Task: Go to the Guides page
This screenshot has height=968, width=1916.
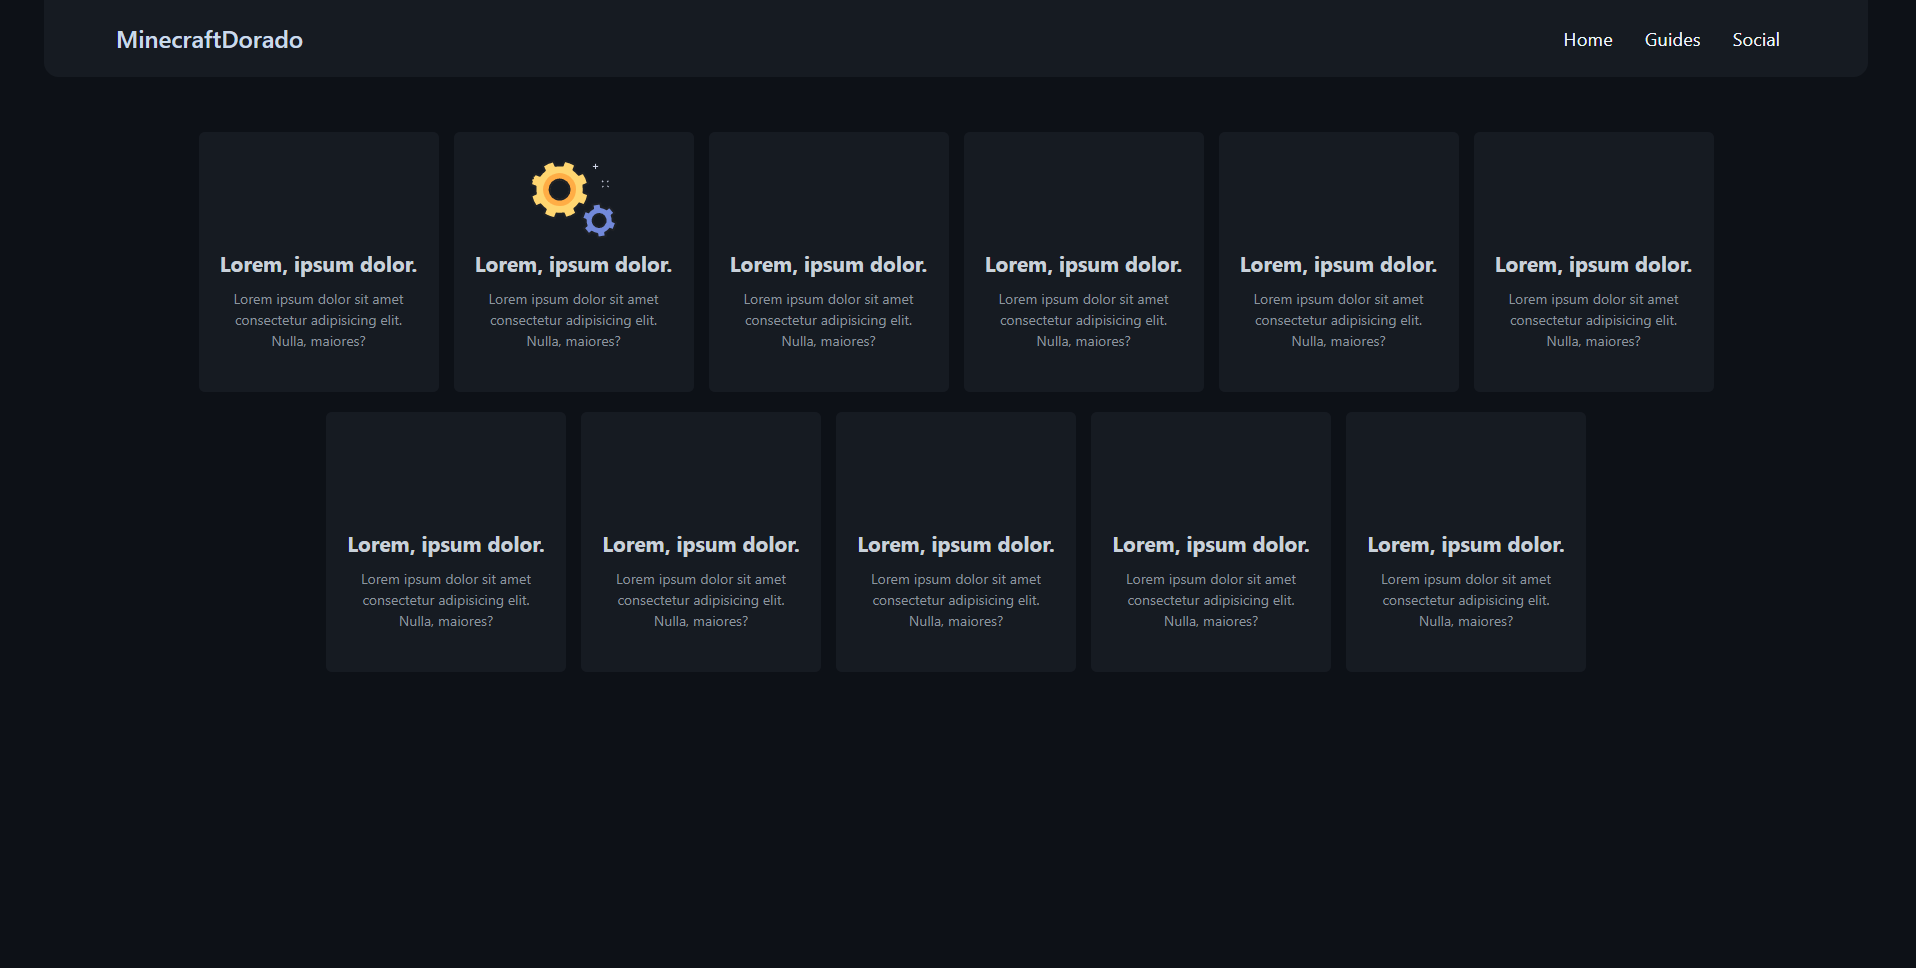Action: click(1672, 40)
